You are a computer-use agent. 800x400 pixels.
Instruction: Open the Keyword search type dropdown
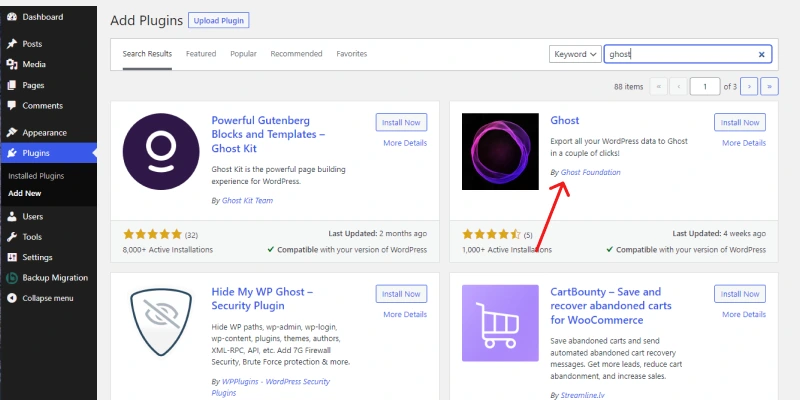(575, 54)
